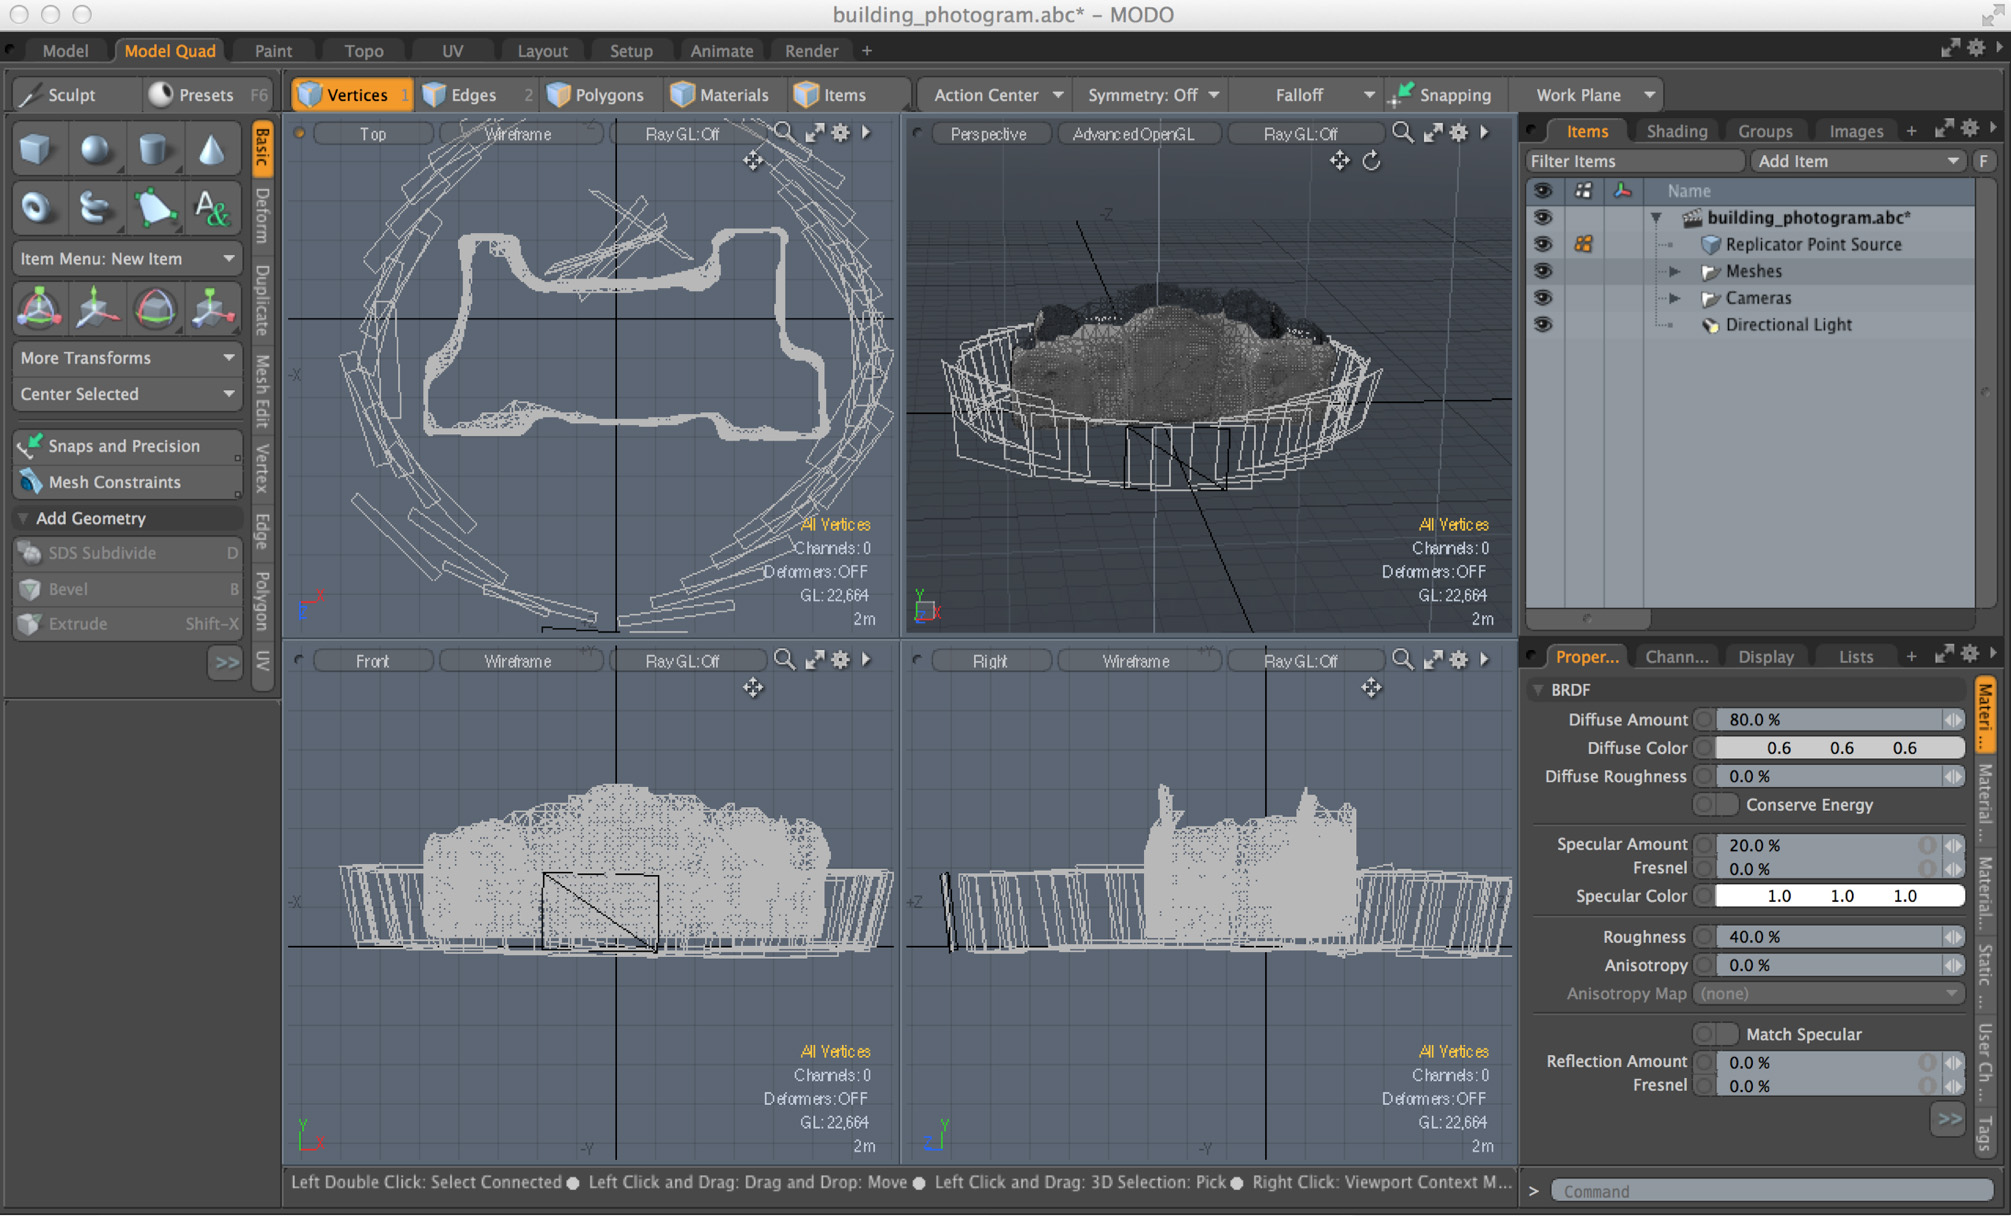Screen dimensions: 2011x1216
Task: Maximize the Front viewport with expand icon
Action: pos(815,660)
